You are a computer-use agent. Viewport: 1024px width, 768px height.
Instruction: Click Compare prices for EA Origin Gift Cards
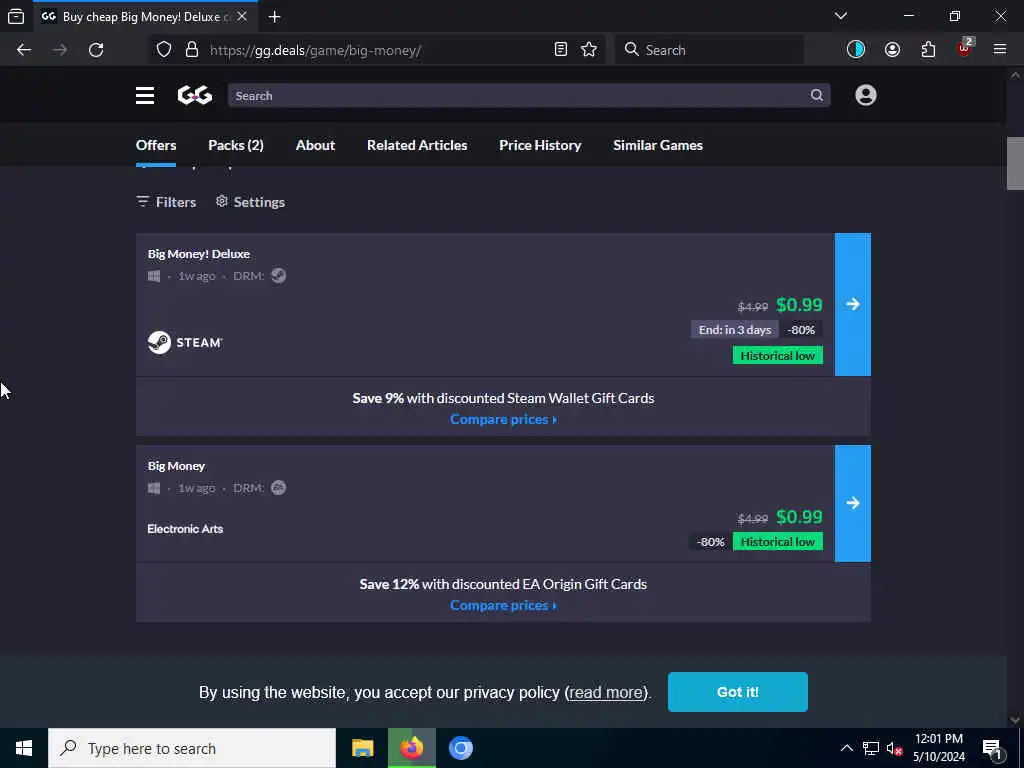pos(504,605)
